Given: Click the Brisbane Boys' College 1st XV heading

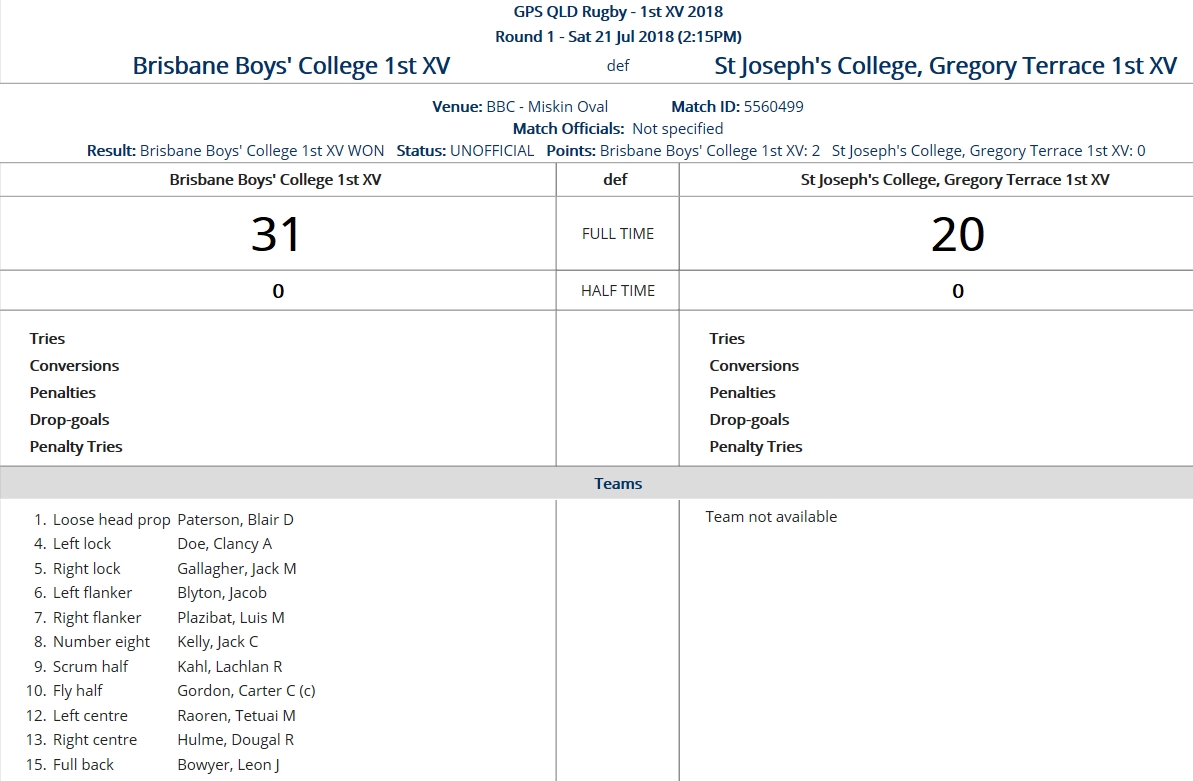Looking at the screenshot, I should click(x=291, y=66).
